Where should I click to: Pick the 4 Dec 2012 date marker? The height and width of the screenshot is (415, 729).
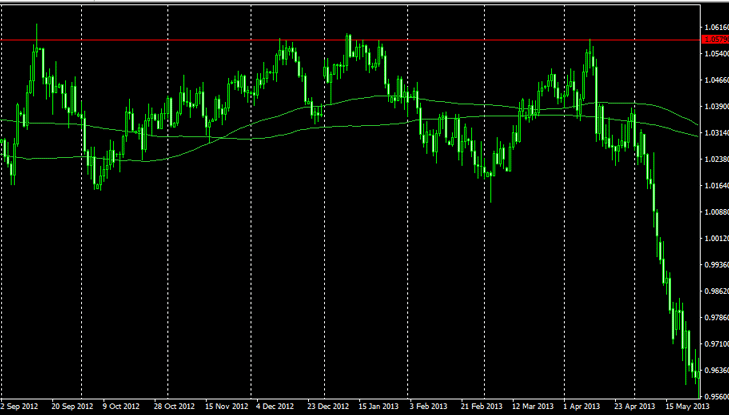pyautogui.click(x=275, y=407)
